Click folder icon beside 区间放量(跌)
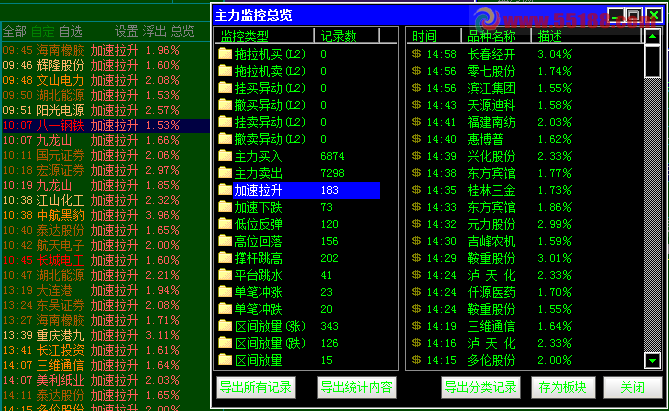 tap(225, 343)
